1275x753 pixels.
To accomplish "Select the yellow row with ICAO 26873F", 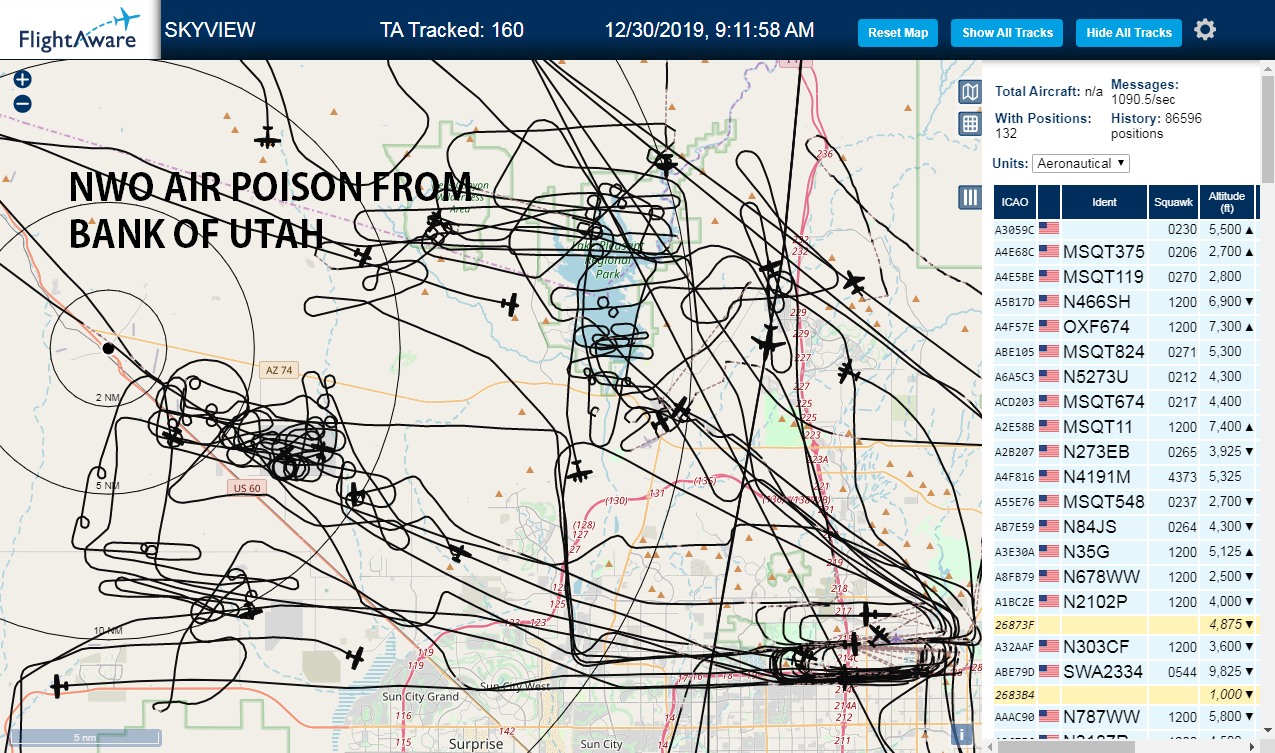I will tap(1126, 623).
